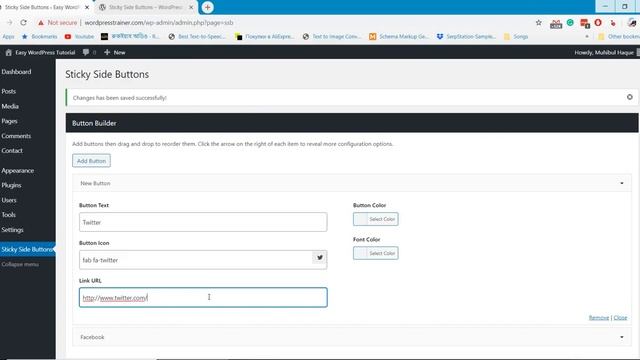
Task: Dismiss the changes saved notice
Action: point(629,97)
